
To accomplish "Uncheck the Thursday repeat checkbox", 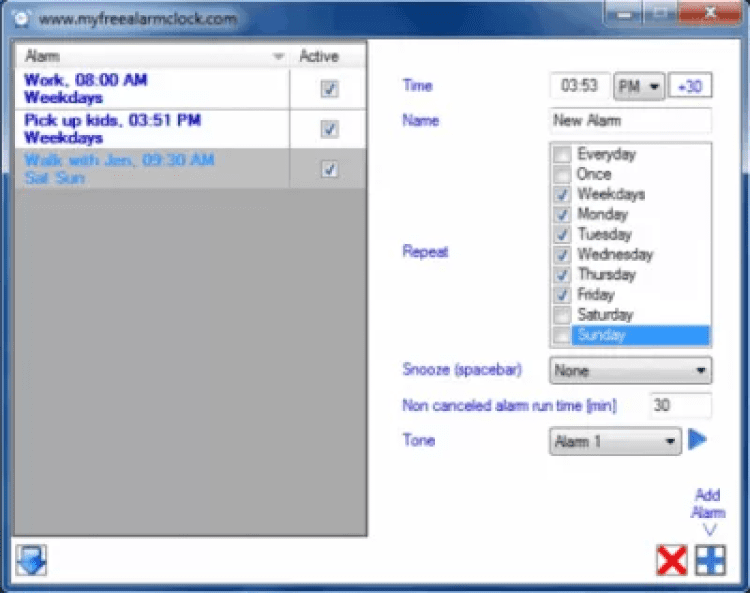I will [562, 275].
